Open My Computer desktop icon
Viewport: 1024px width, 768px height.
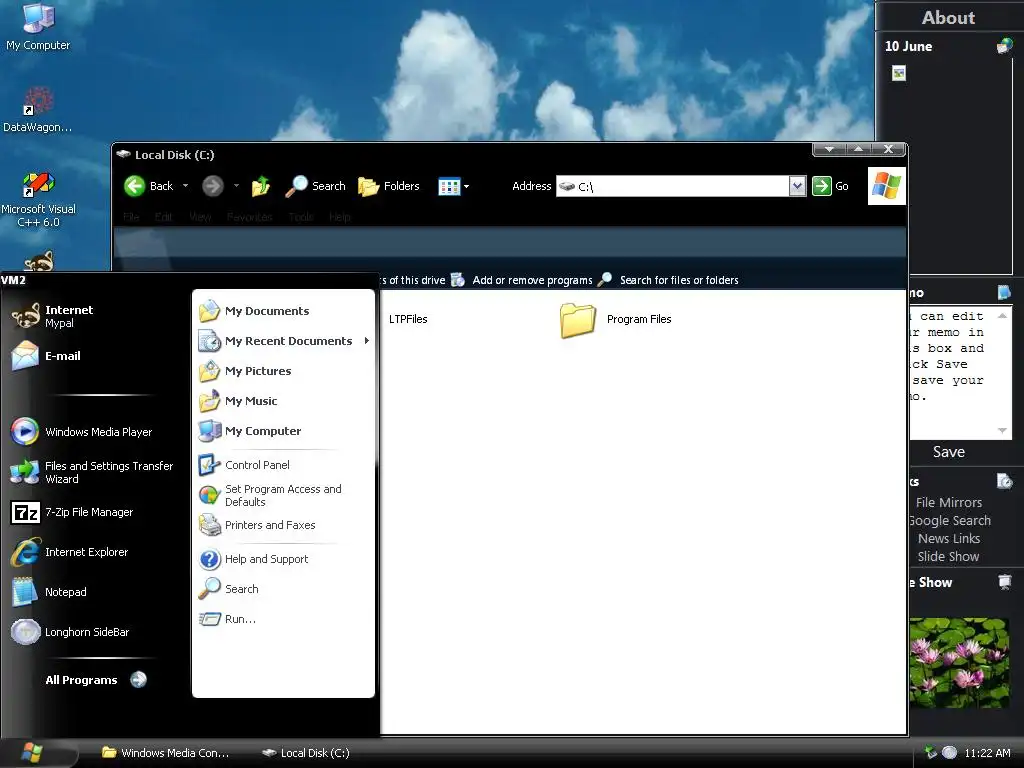[x=38, y=26]
